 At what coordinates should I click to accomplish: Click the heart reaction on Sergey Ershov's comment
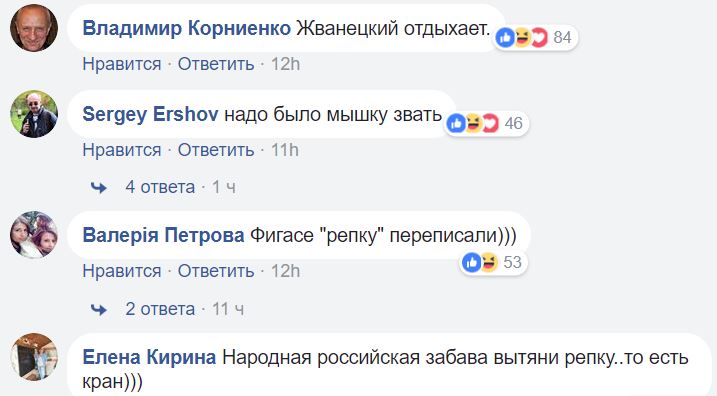tap(489, 123)
